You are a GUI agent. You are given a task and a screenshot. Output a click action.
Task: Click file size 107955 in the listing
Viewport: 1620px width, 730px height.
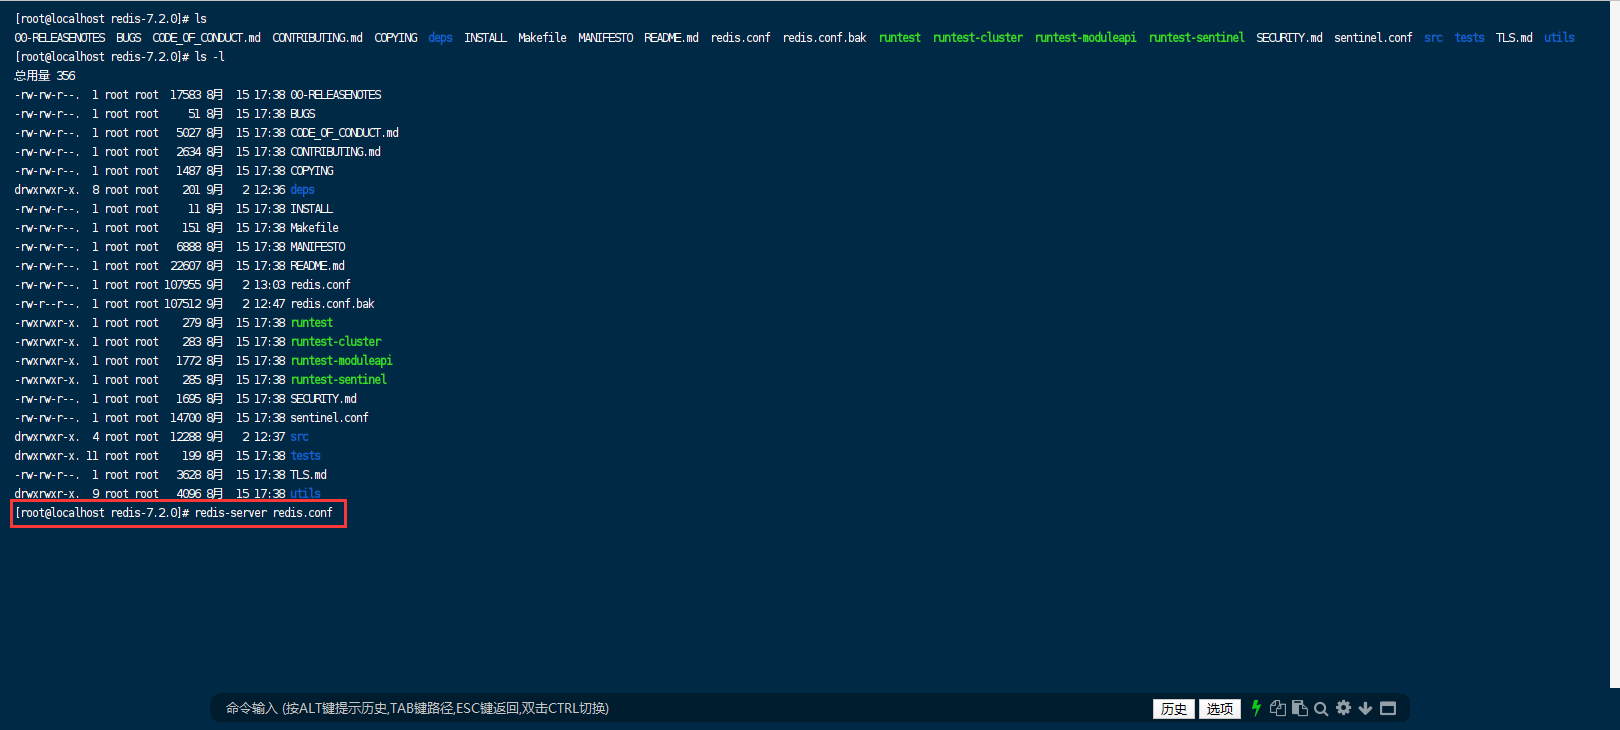tap(183, 285)
